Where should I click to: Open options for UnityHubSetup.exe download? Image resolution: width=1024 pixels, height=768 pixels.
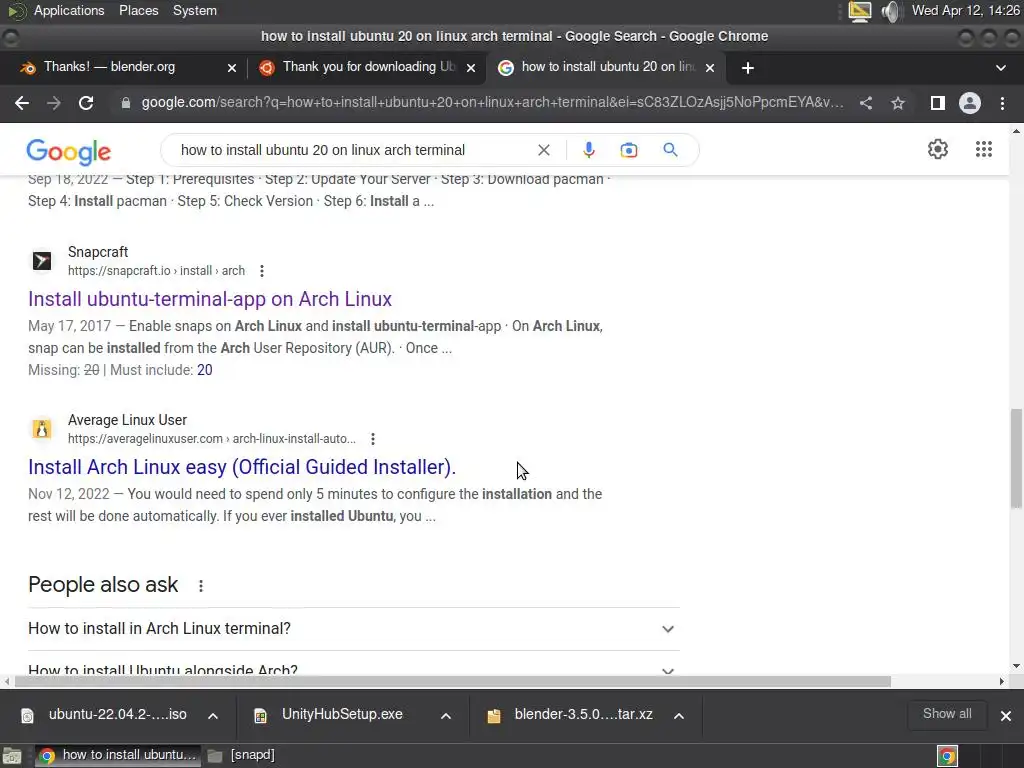(446, 716)
